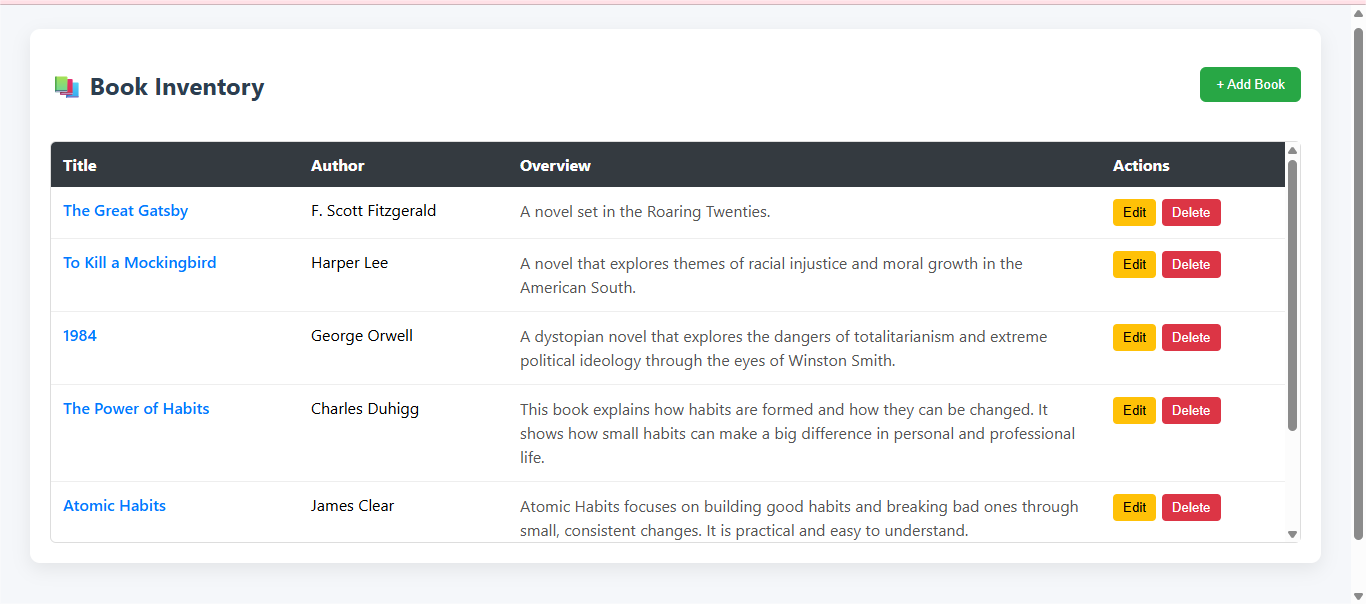Open the 1984 book link
This screenshot has width=1366, height=604.
(80, 336)
